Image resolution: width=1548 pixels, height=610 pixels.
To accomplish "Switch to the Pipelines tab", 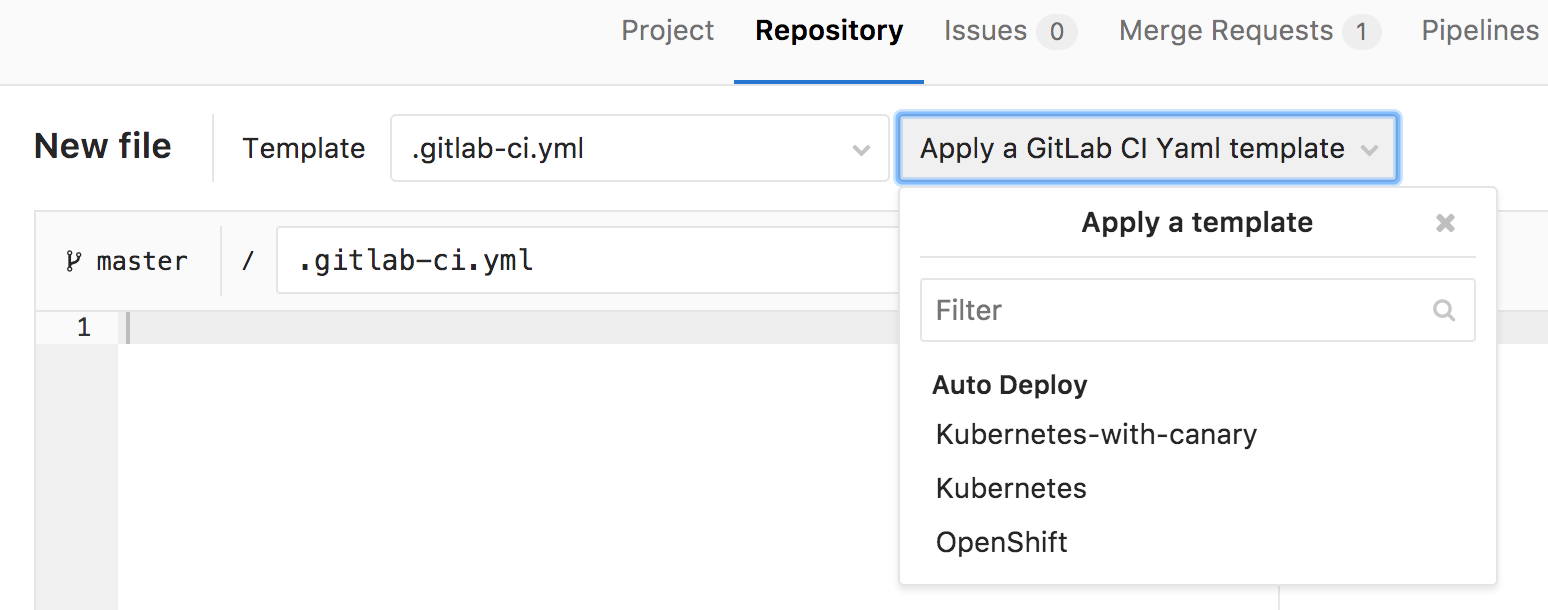I will (x=1480, y=31).
